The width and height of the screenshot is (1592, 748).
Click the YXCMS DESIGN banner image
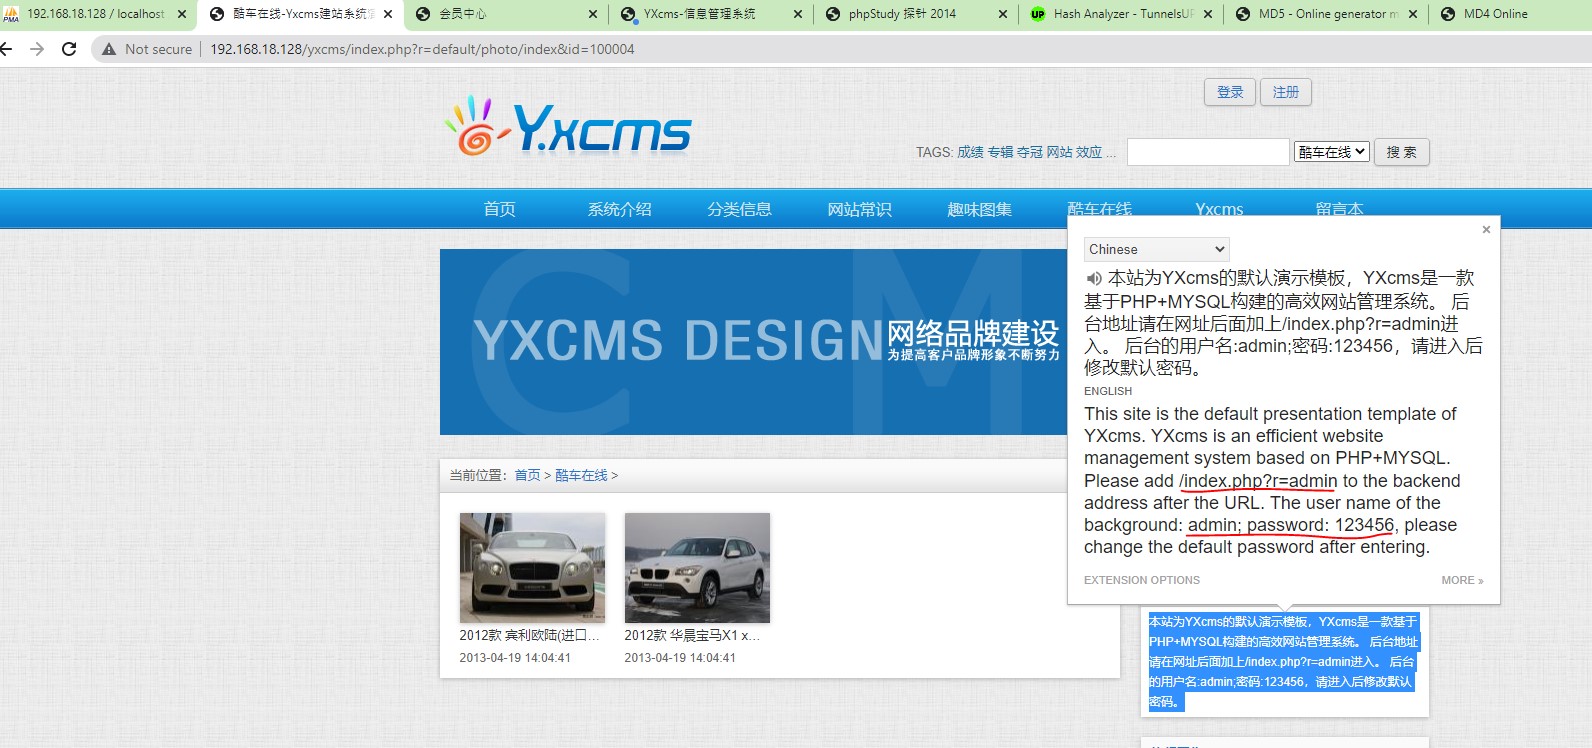pyautogui.click(x=754, y=342)
